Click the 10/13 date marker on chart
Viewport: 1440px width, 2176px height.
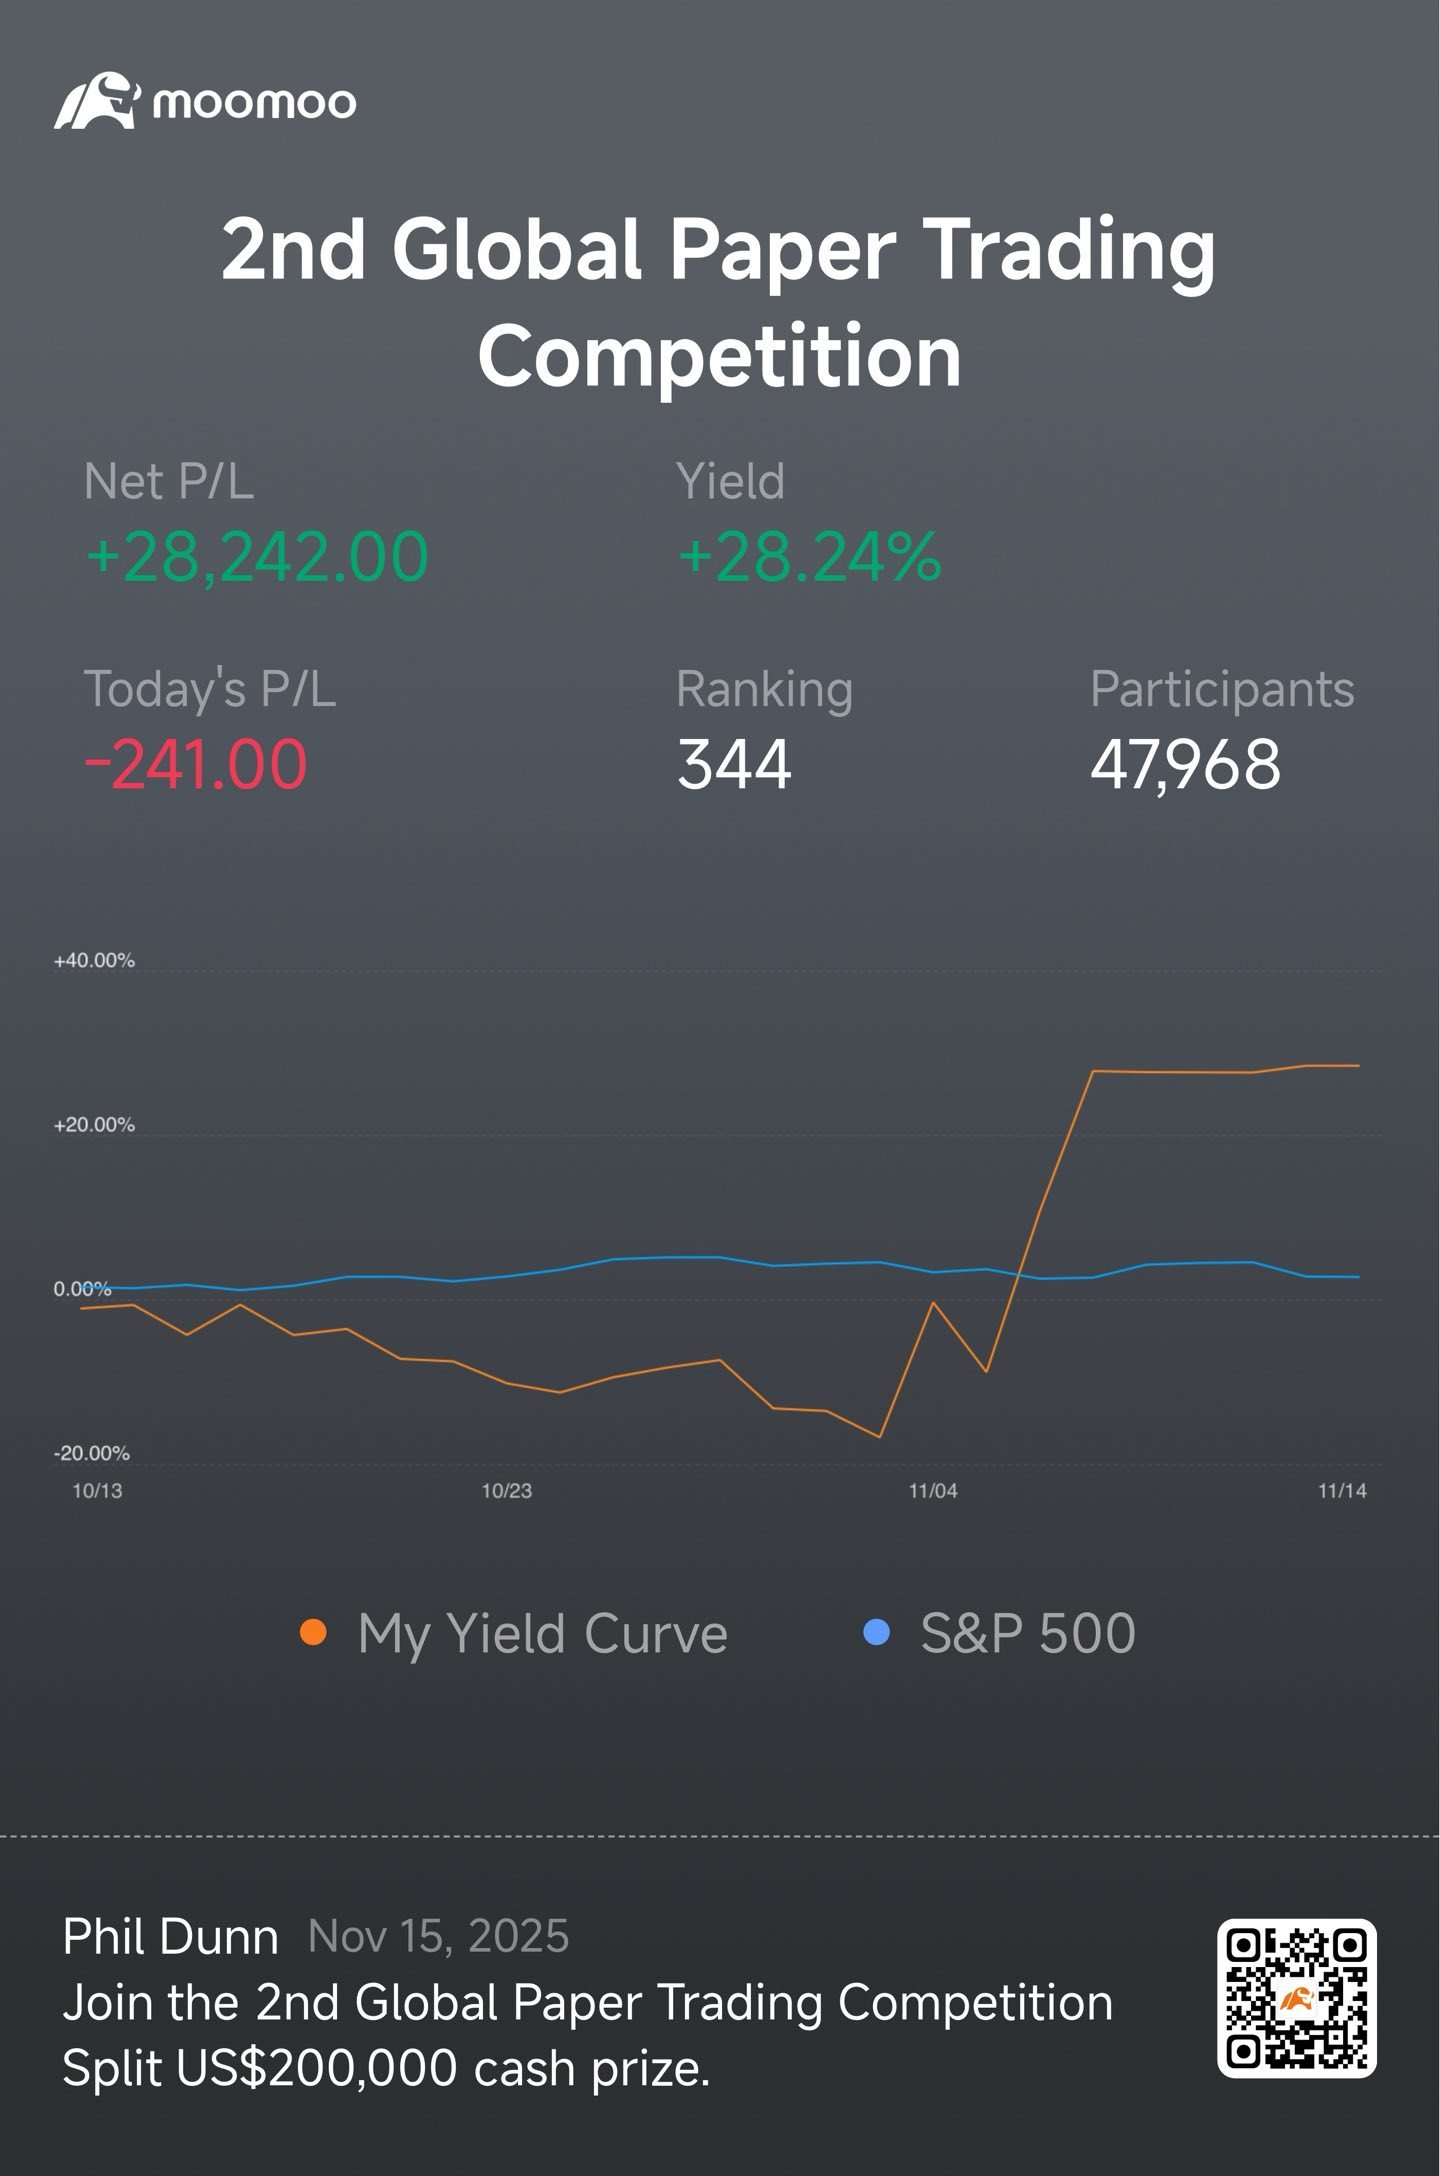(x=97, y=1491)
